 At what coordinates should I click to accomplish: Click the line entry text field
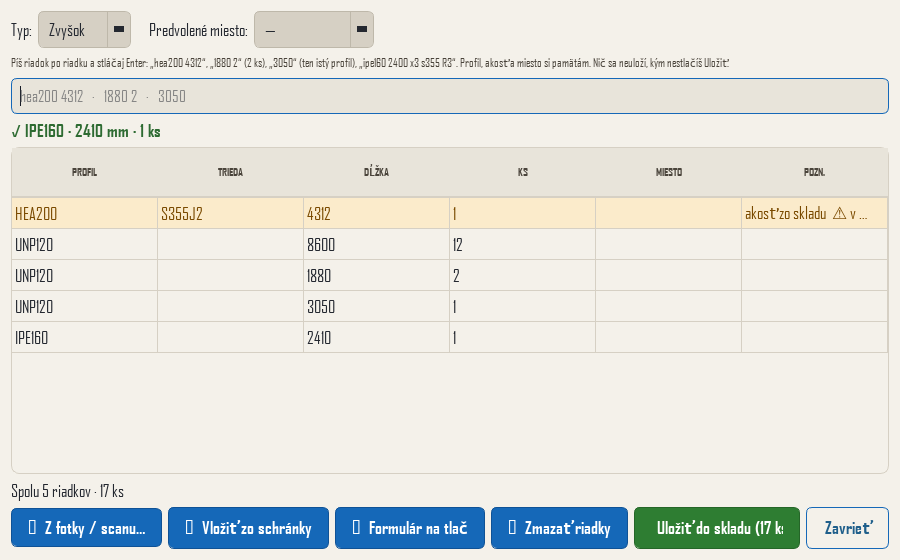(450, 96)
